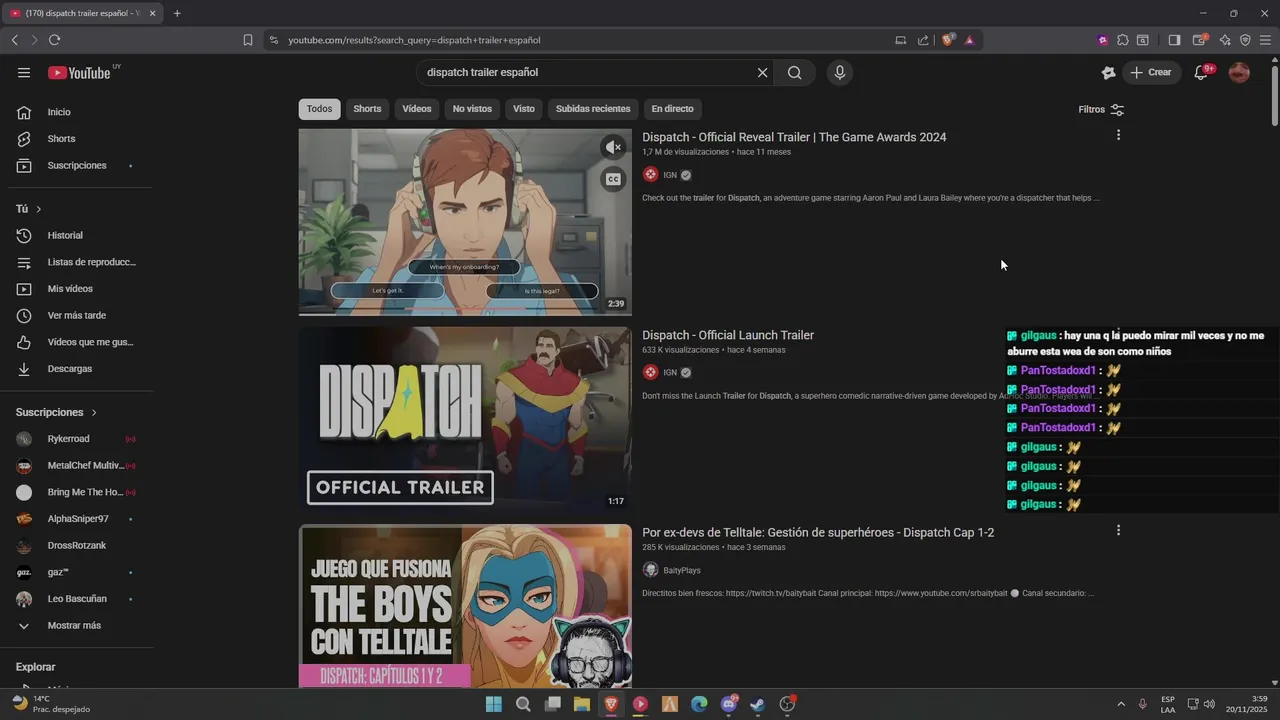Bookmark this page in the address bar

(x=247, y=40)
